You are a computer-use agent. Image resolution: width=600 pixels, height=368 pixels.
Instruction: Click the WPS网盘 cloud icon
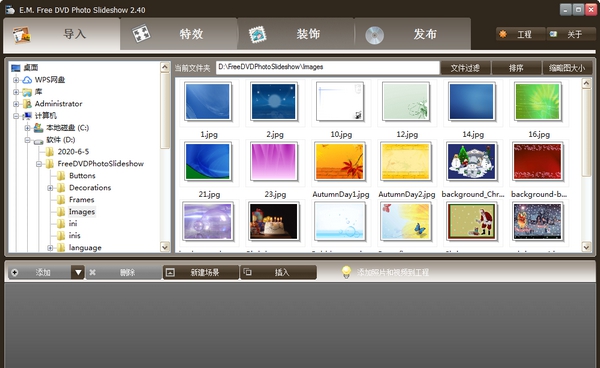coord(27,80)
